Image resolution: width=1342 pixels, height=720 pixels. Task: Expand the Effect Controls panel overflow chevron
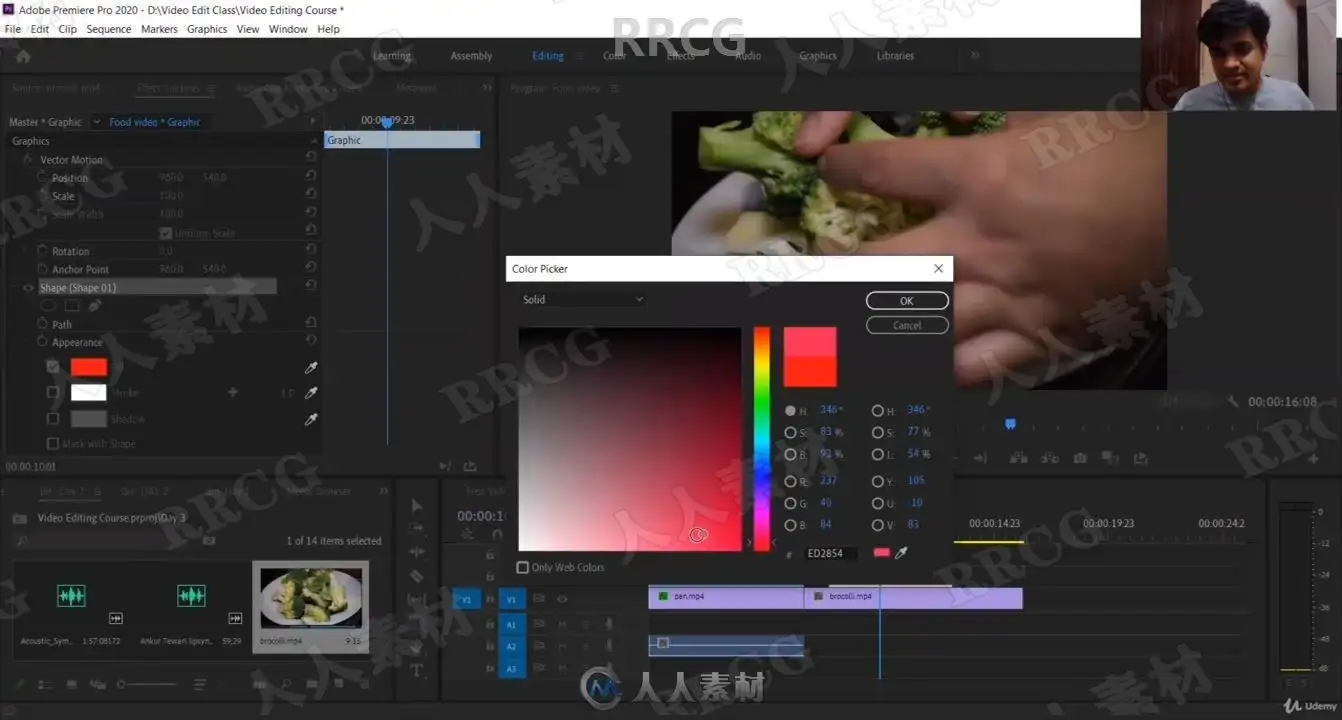click(487, 88)
